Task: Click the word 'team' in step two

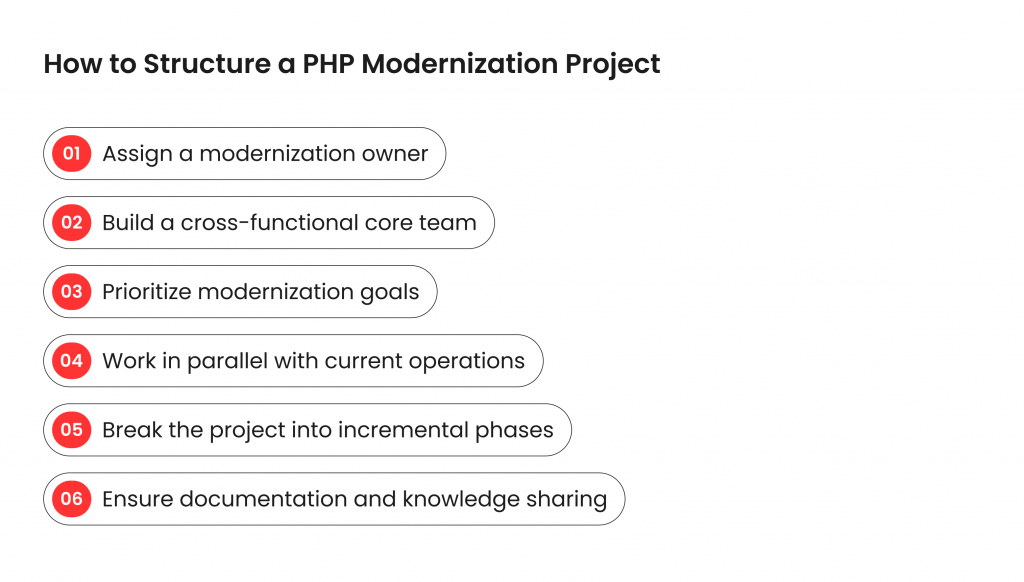Action: coord(448,223)
